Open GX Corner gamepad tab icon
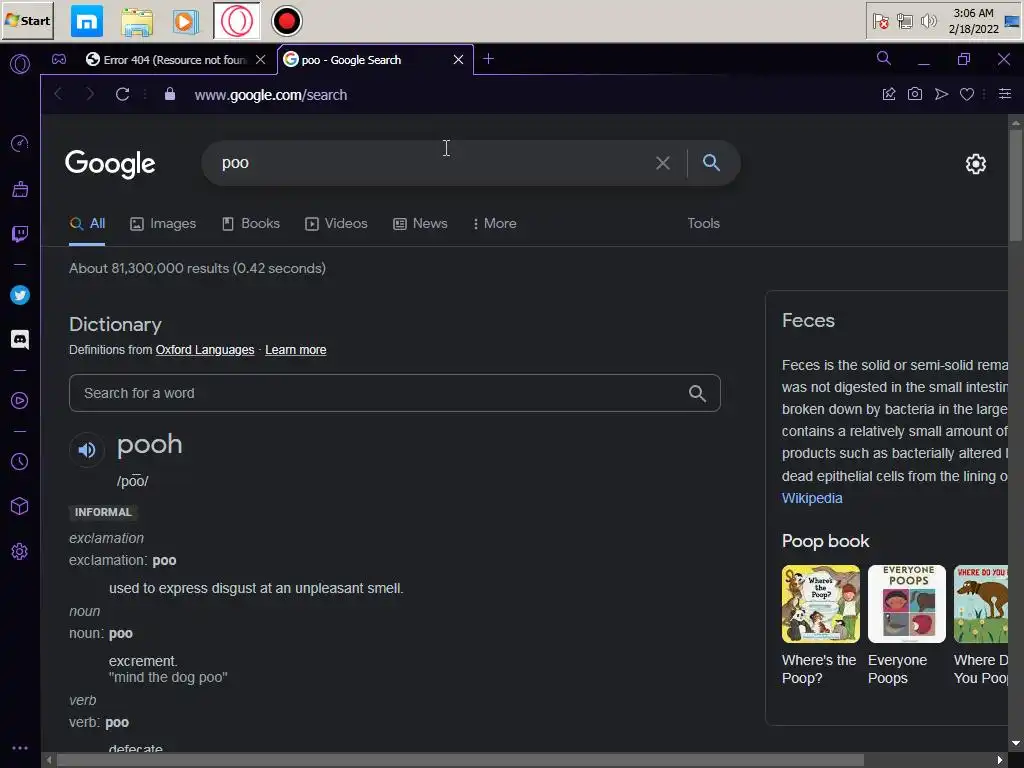The width and height of the screenshot is (1024, 768). 59,59
